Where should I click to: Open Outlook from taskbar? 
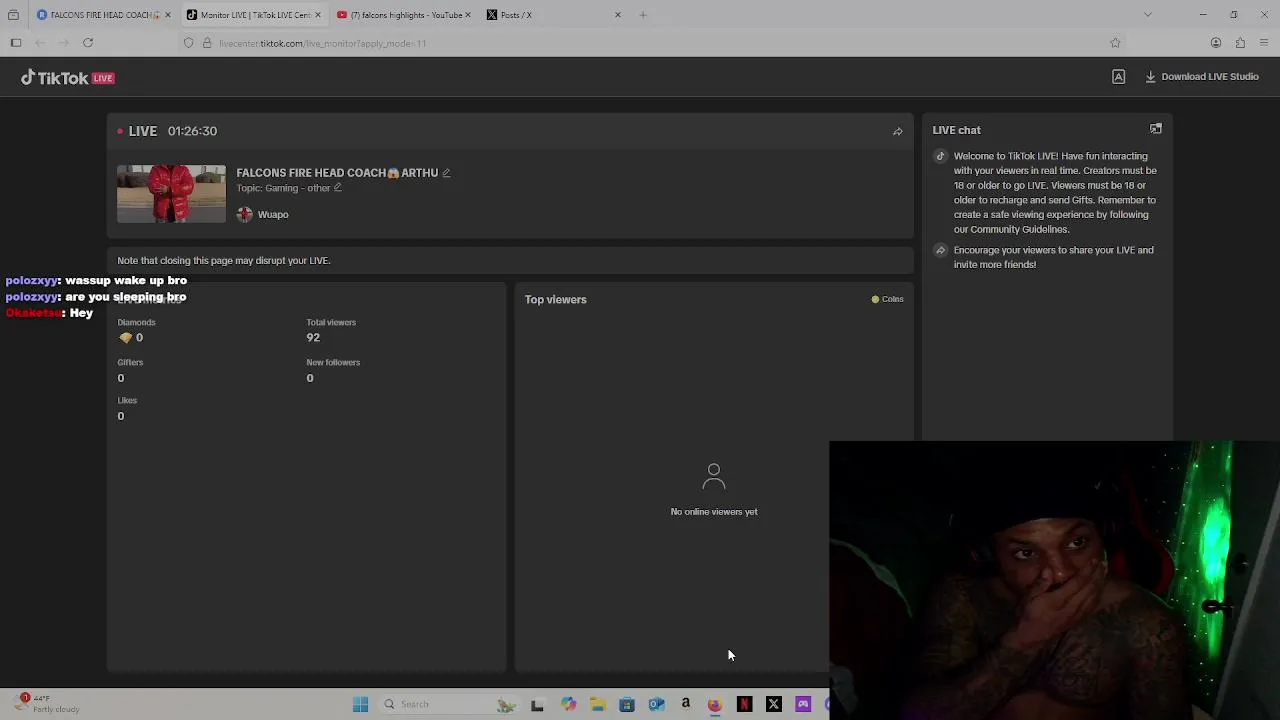[x=656, y=704]
